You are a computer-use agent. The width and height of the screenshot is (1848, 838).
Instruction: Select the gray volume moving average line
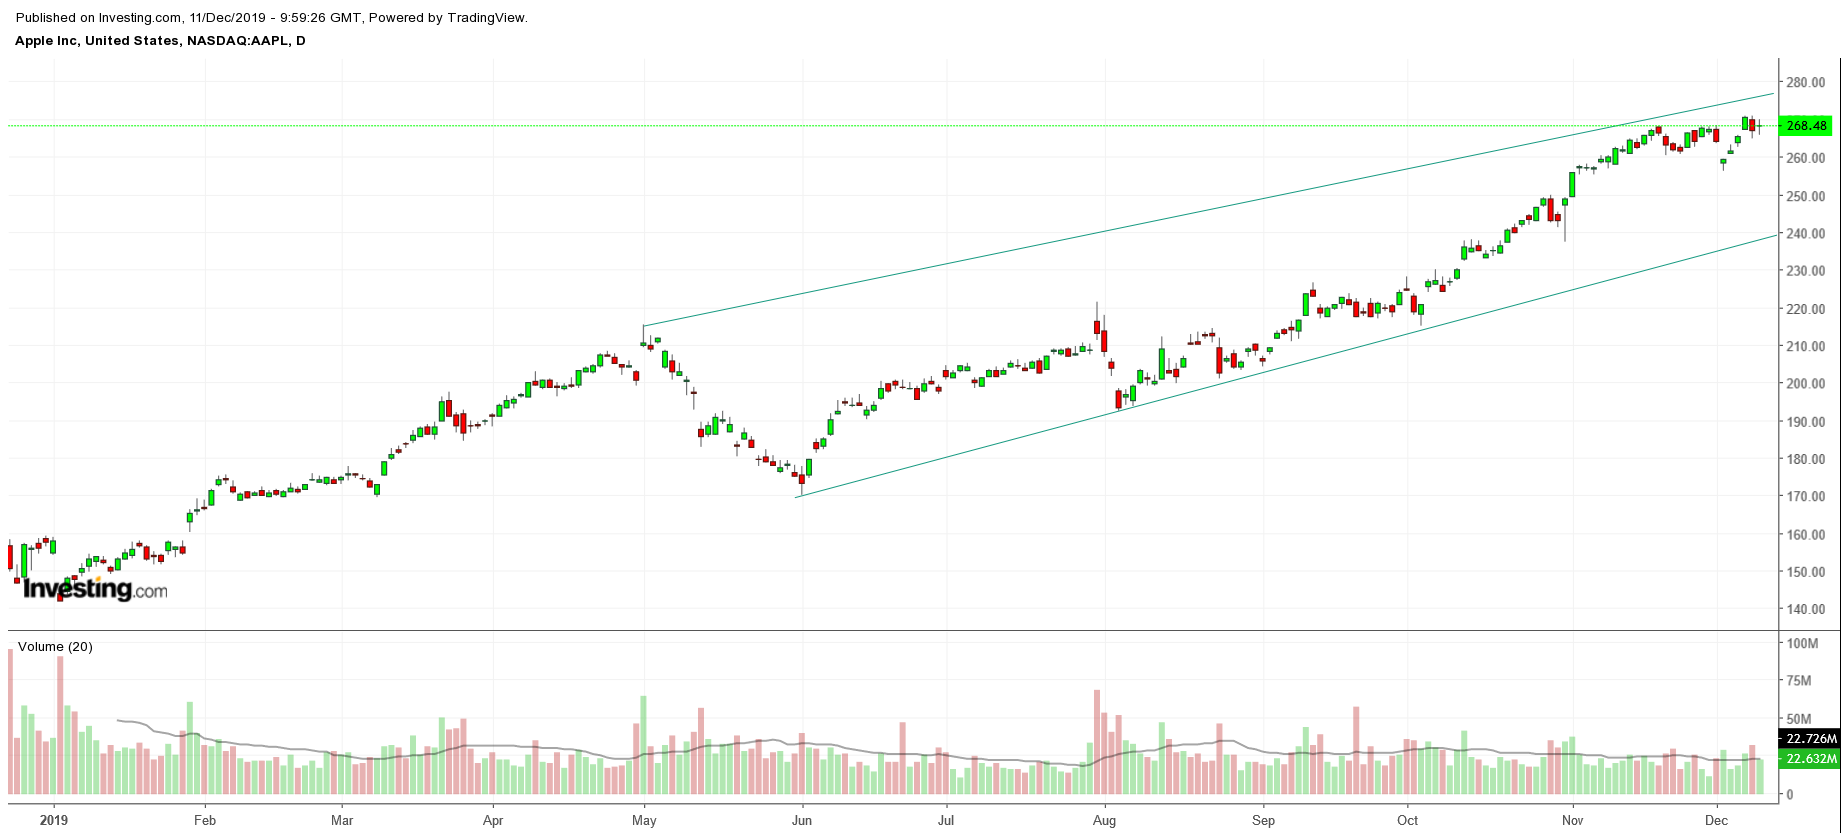click(940, 755)
